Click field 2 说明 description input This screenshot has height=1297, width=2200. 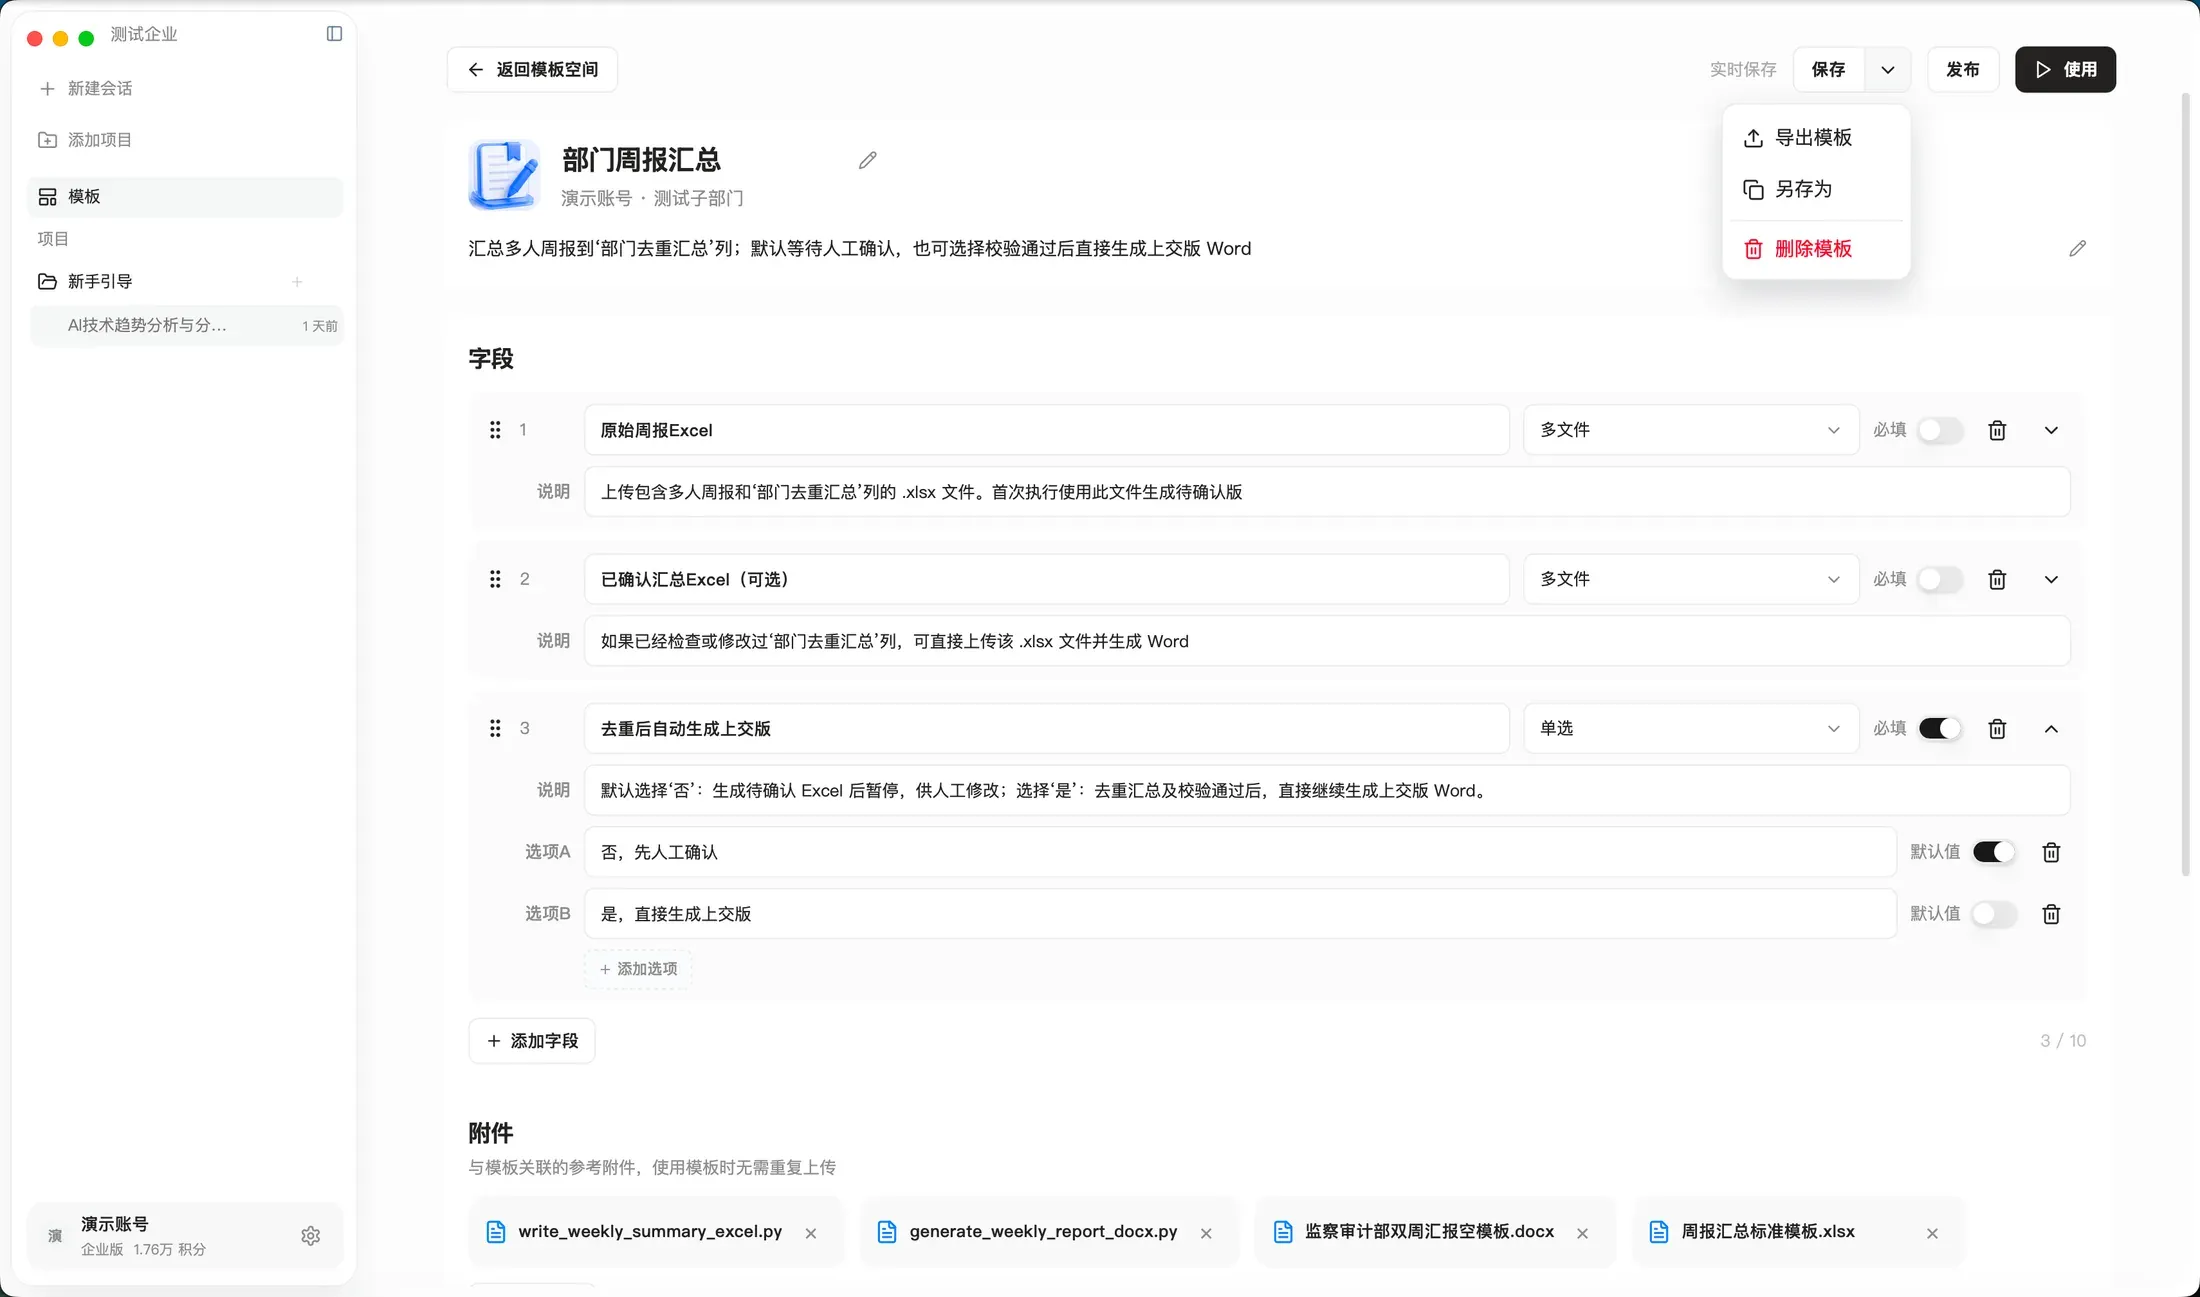[x=1327, y=641]
